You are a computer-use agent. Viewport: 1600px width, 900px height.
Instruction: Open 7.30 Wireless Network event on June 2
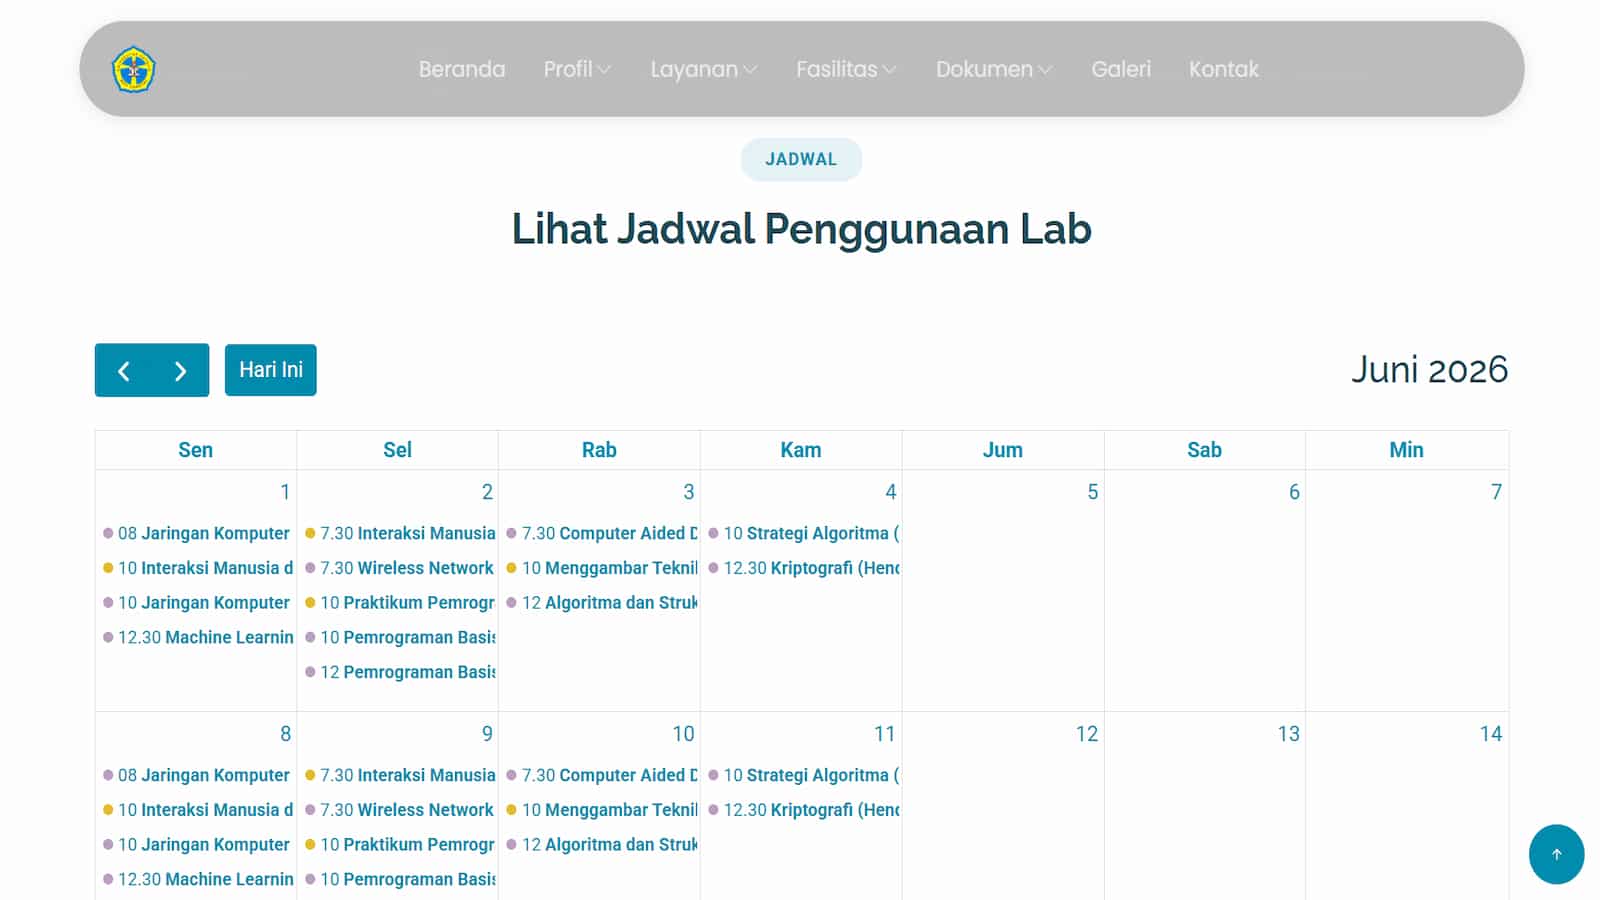click(x=399, y=568)
